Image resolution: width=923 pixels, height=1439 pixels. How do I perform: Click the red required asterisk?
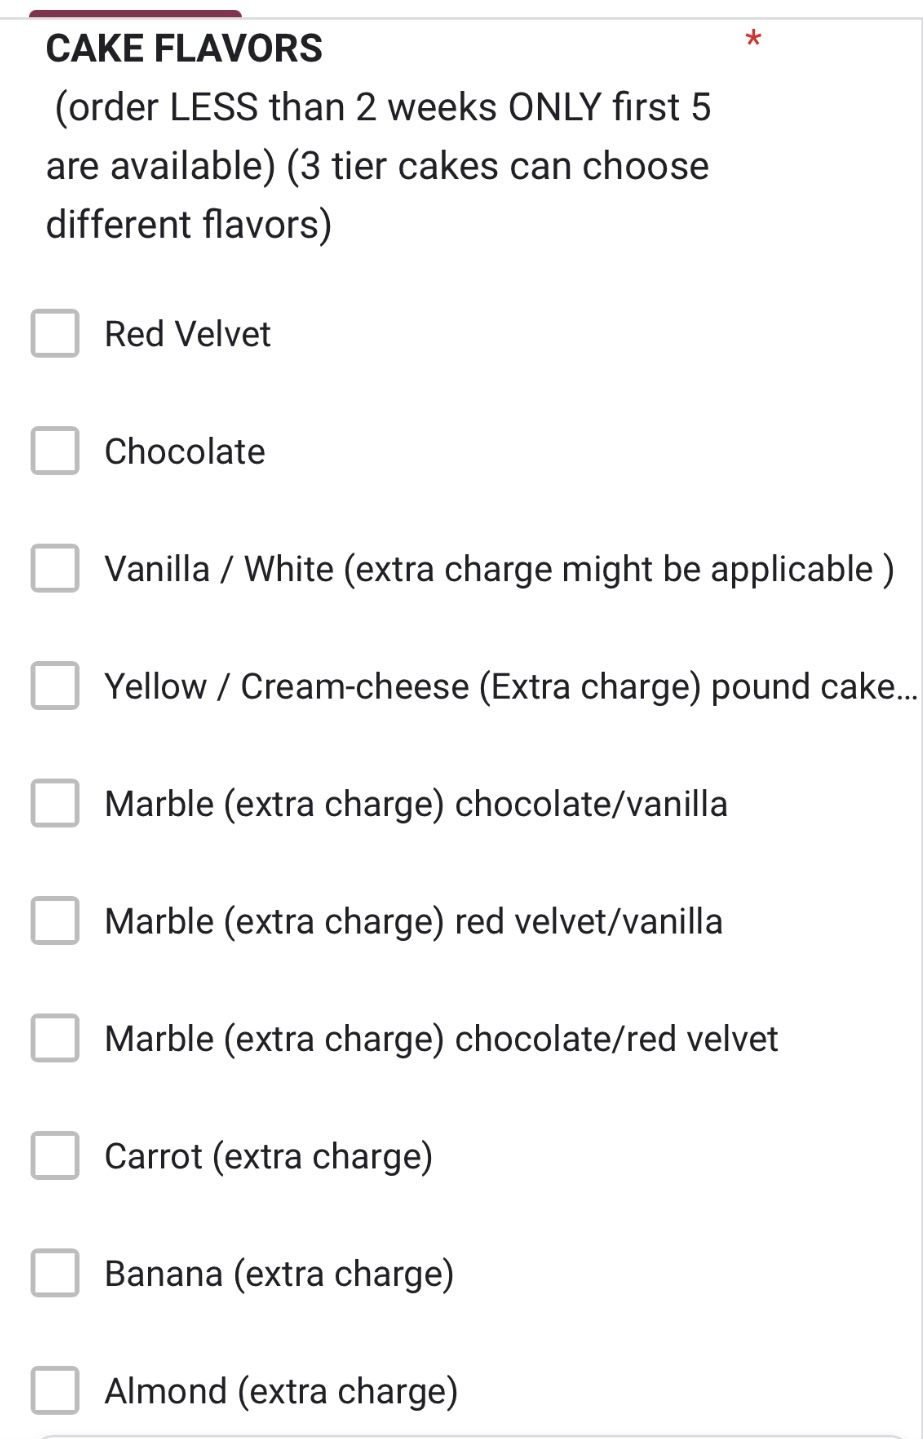click(x=753, y=41)
